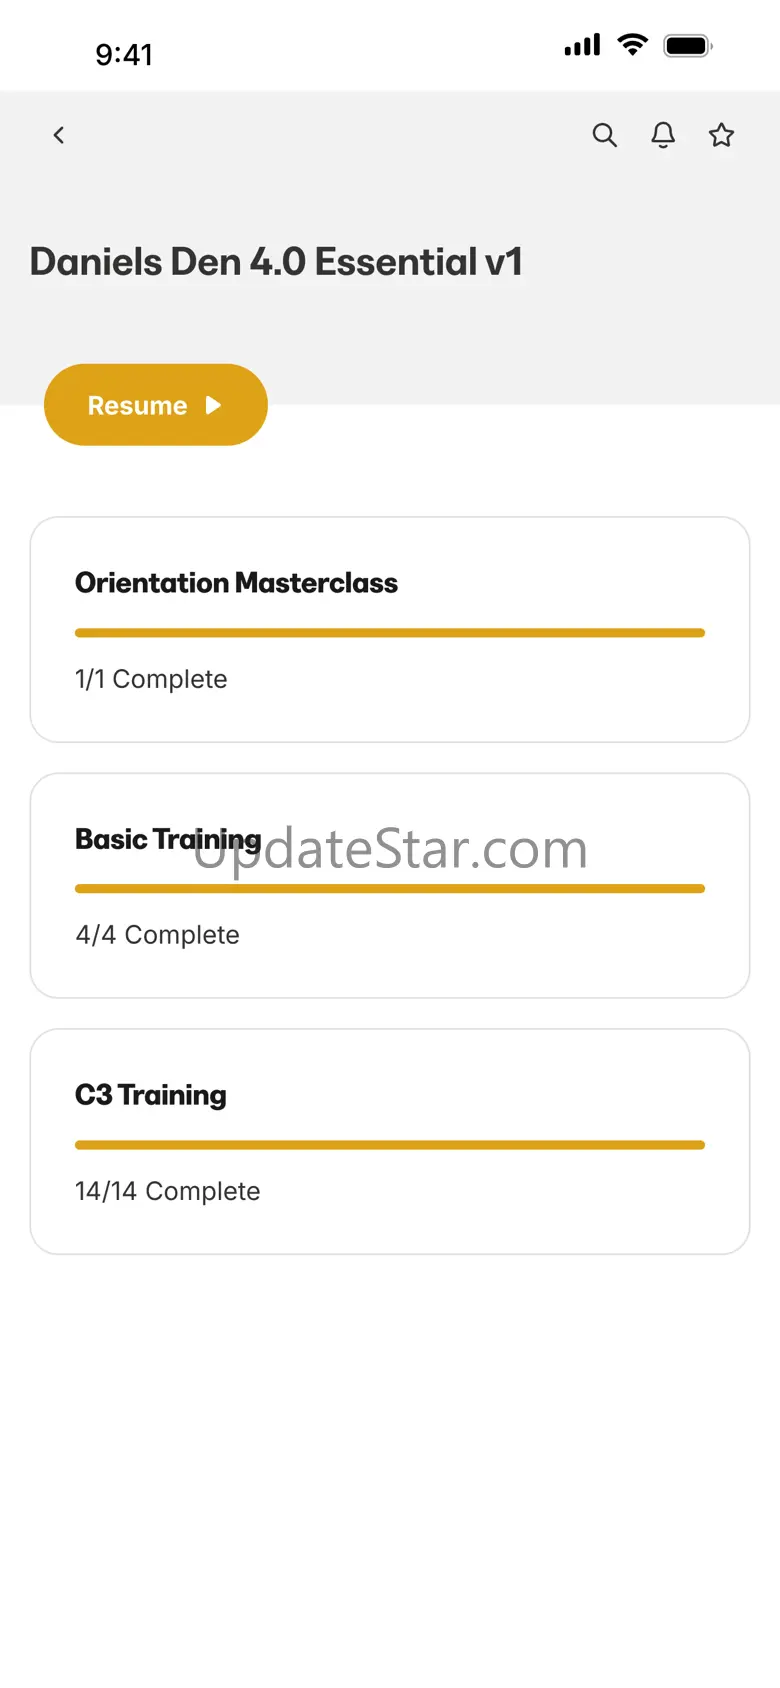Image resolution: width=780 pixels, height=1688 pixels.
Task: Click the Orientation Masterclass progress bar
Action: pos(390,633)
